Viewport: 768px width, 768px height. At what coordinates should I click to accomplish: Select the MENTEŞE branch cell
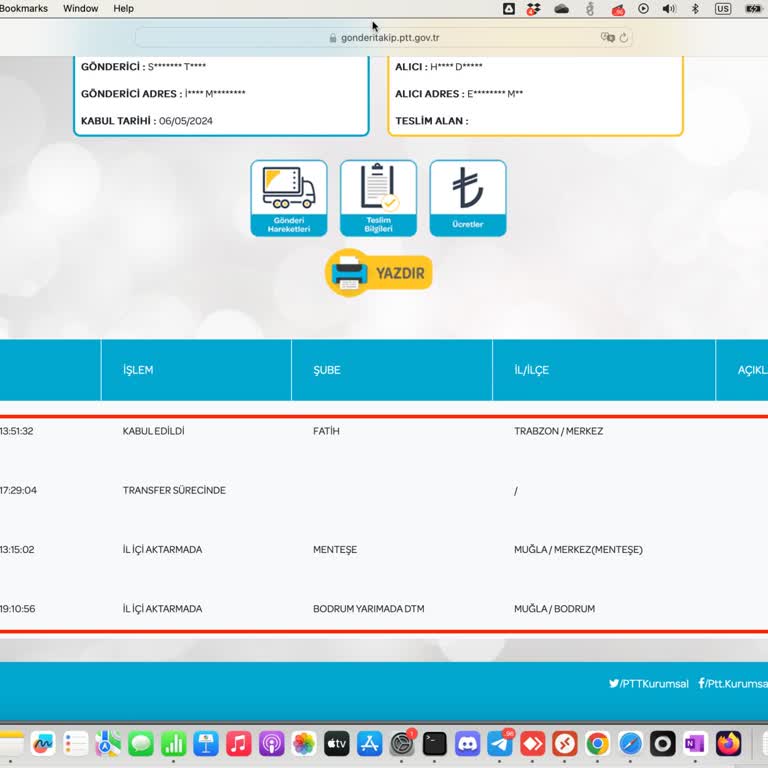click(335, 550)
